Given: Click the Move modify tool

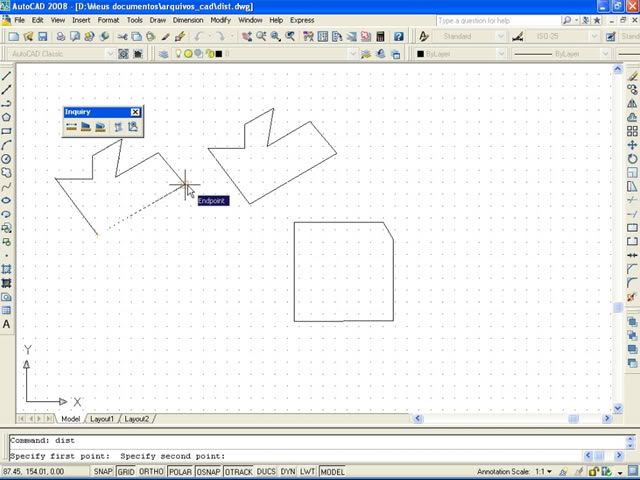Looking at the screenshot, I should click(x=632, y=145).
